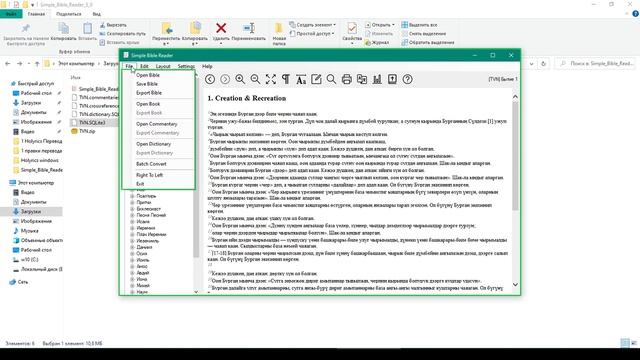Open the font size icon in reader toolbar
640x360 pixels.
point(301,79)
